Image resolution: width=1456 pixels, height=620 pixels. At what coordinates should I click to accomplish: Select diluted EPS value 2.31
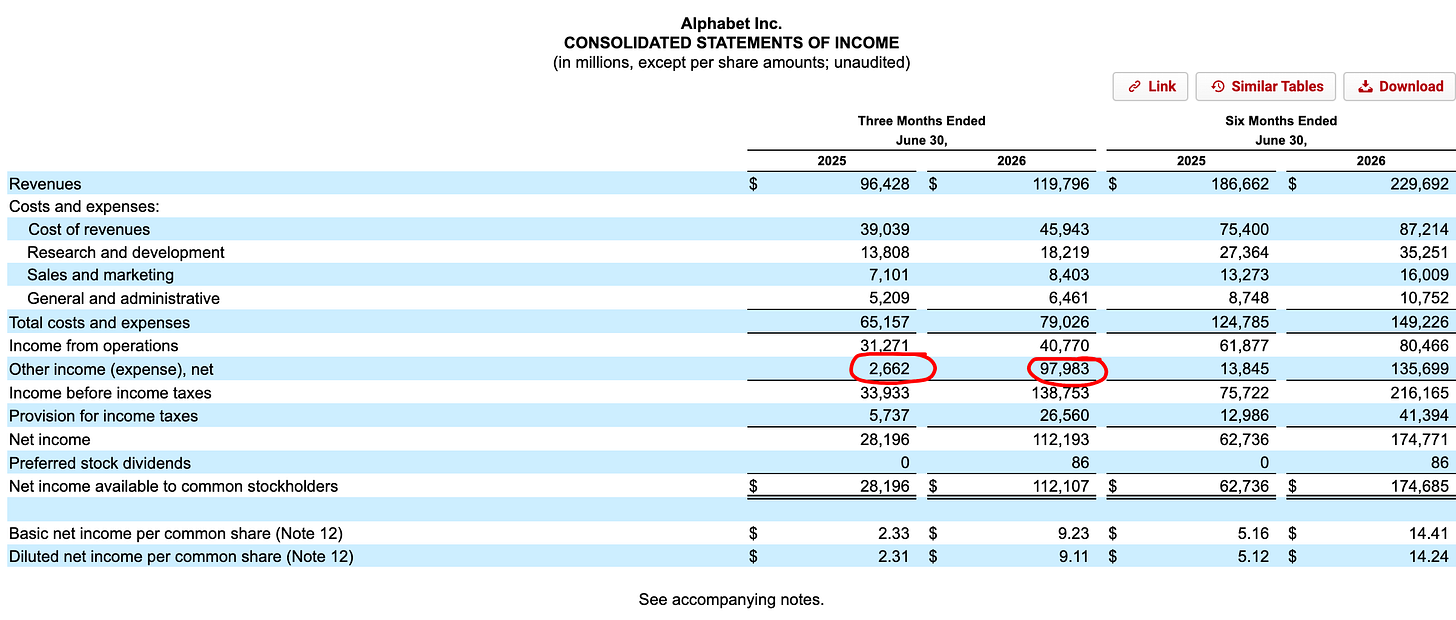pyautogui.click(x=893, y=556)
